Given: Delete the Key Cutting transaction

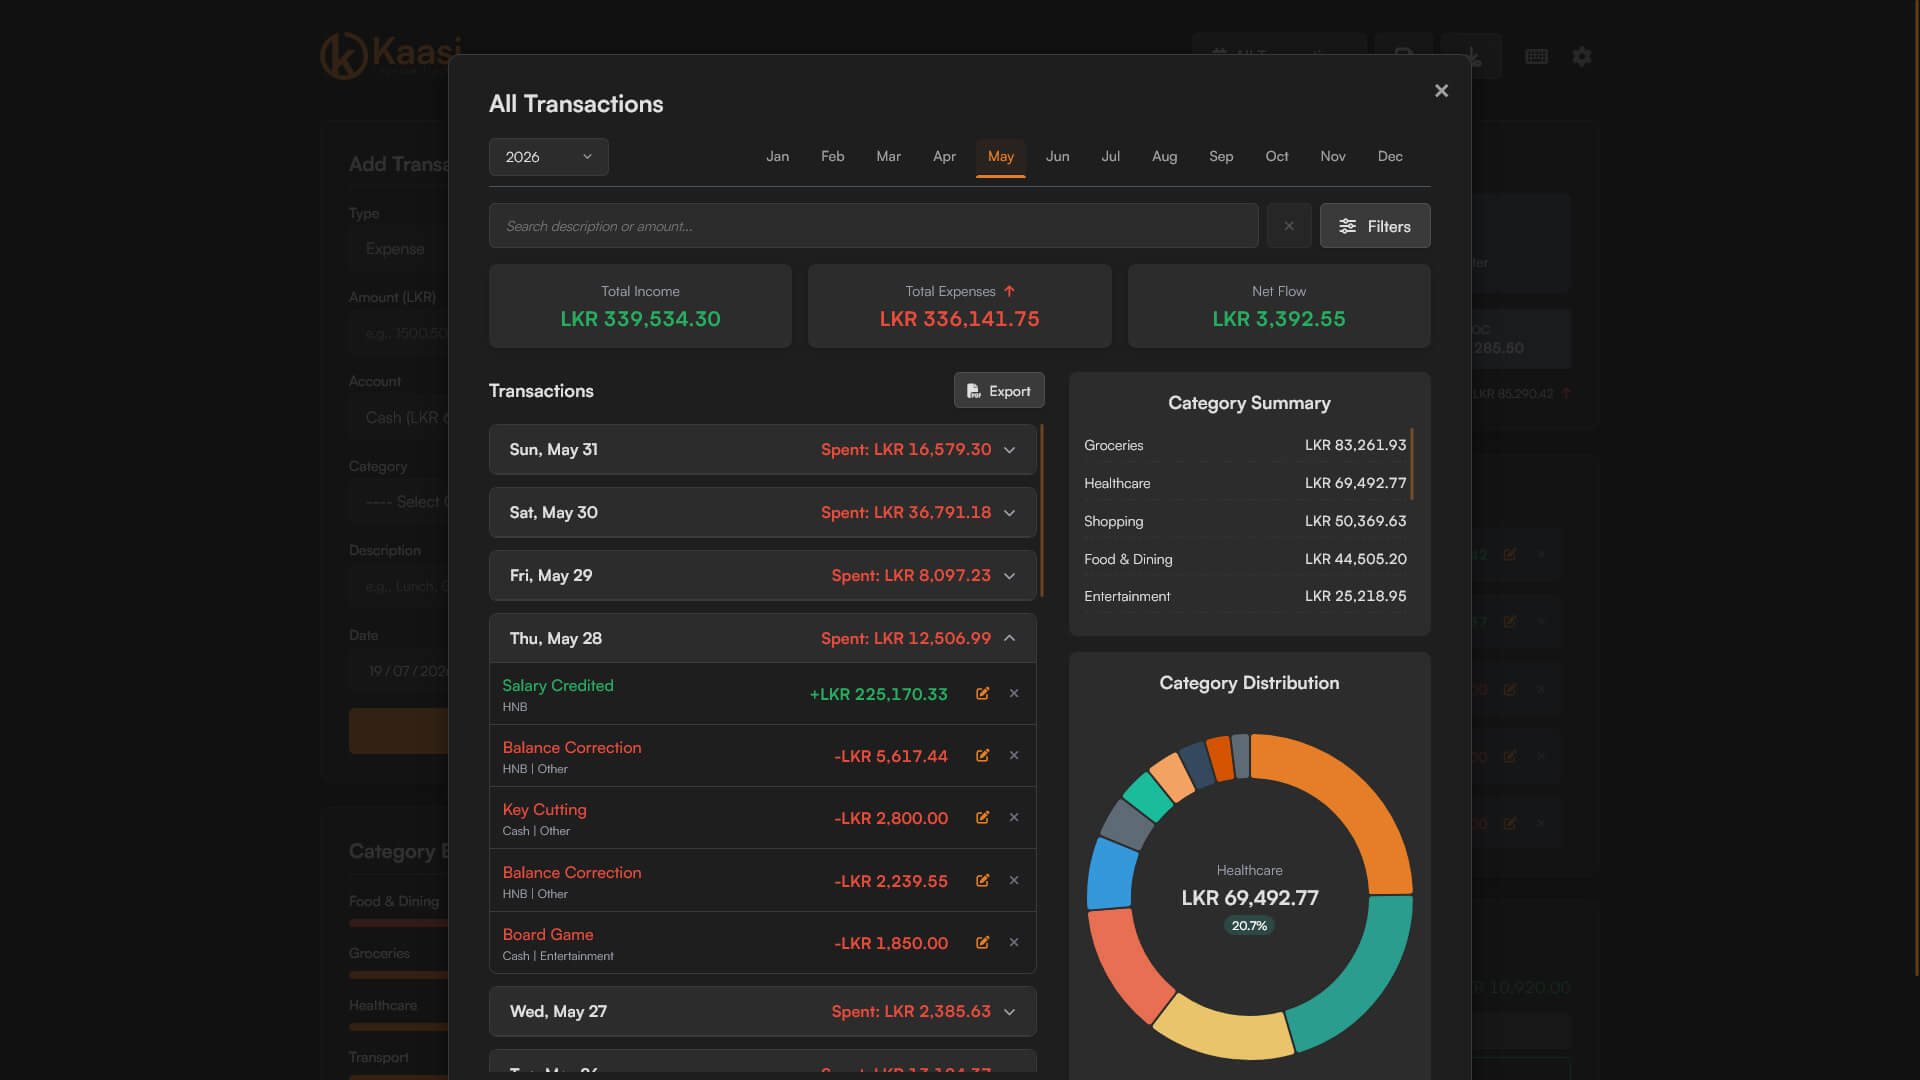Looking at the screenshot, I should [x=1013, y=818].
